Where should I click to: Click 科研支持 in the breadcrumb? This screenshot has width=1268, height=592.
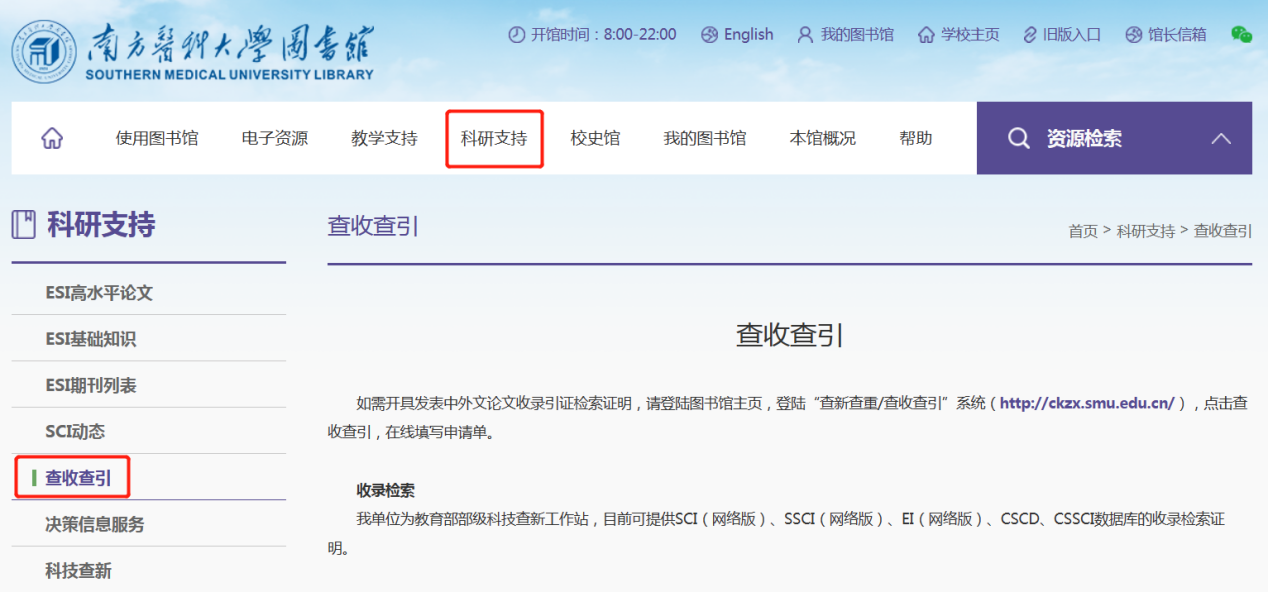pyautogui.click(x=1146, y=231)
